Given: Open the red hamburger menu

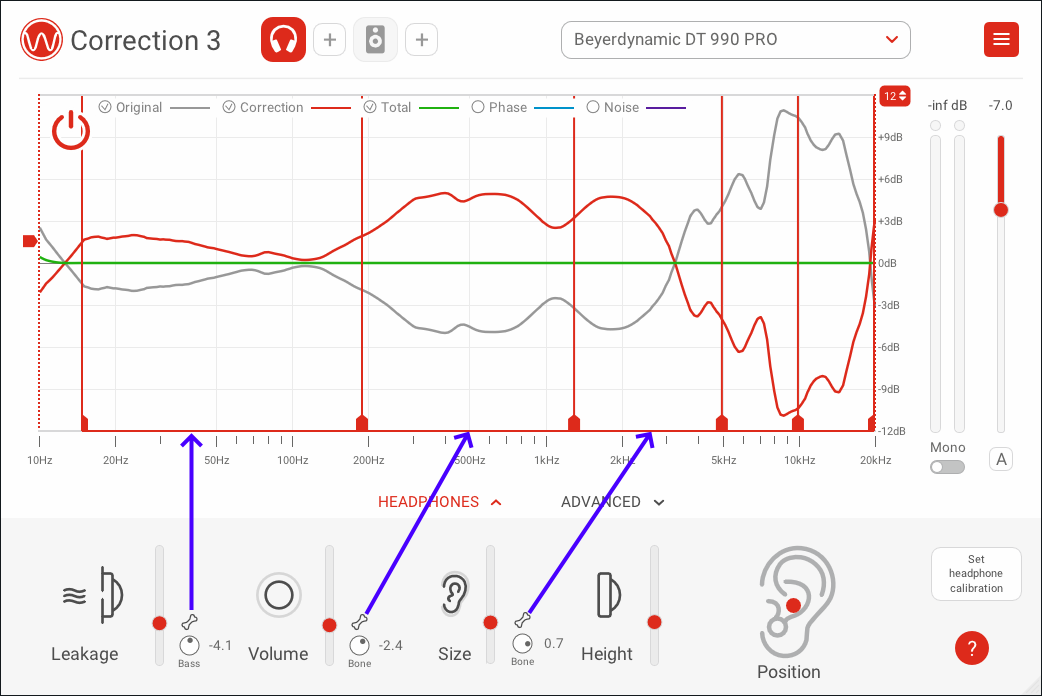Looking at the screenshot, I should tap(1001, 40).
